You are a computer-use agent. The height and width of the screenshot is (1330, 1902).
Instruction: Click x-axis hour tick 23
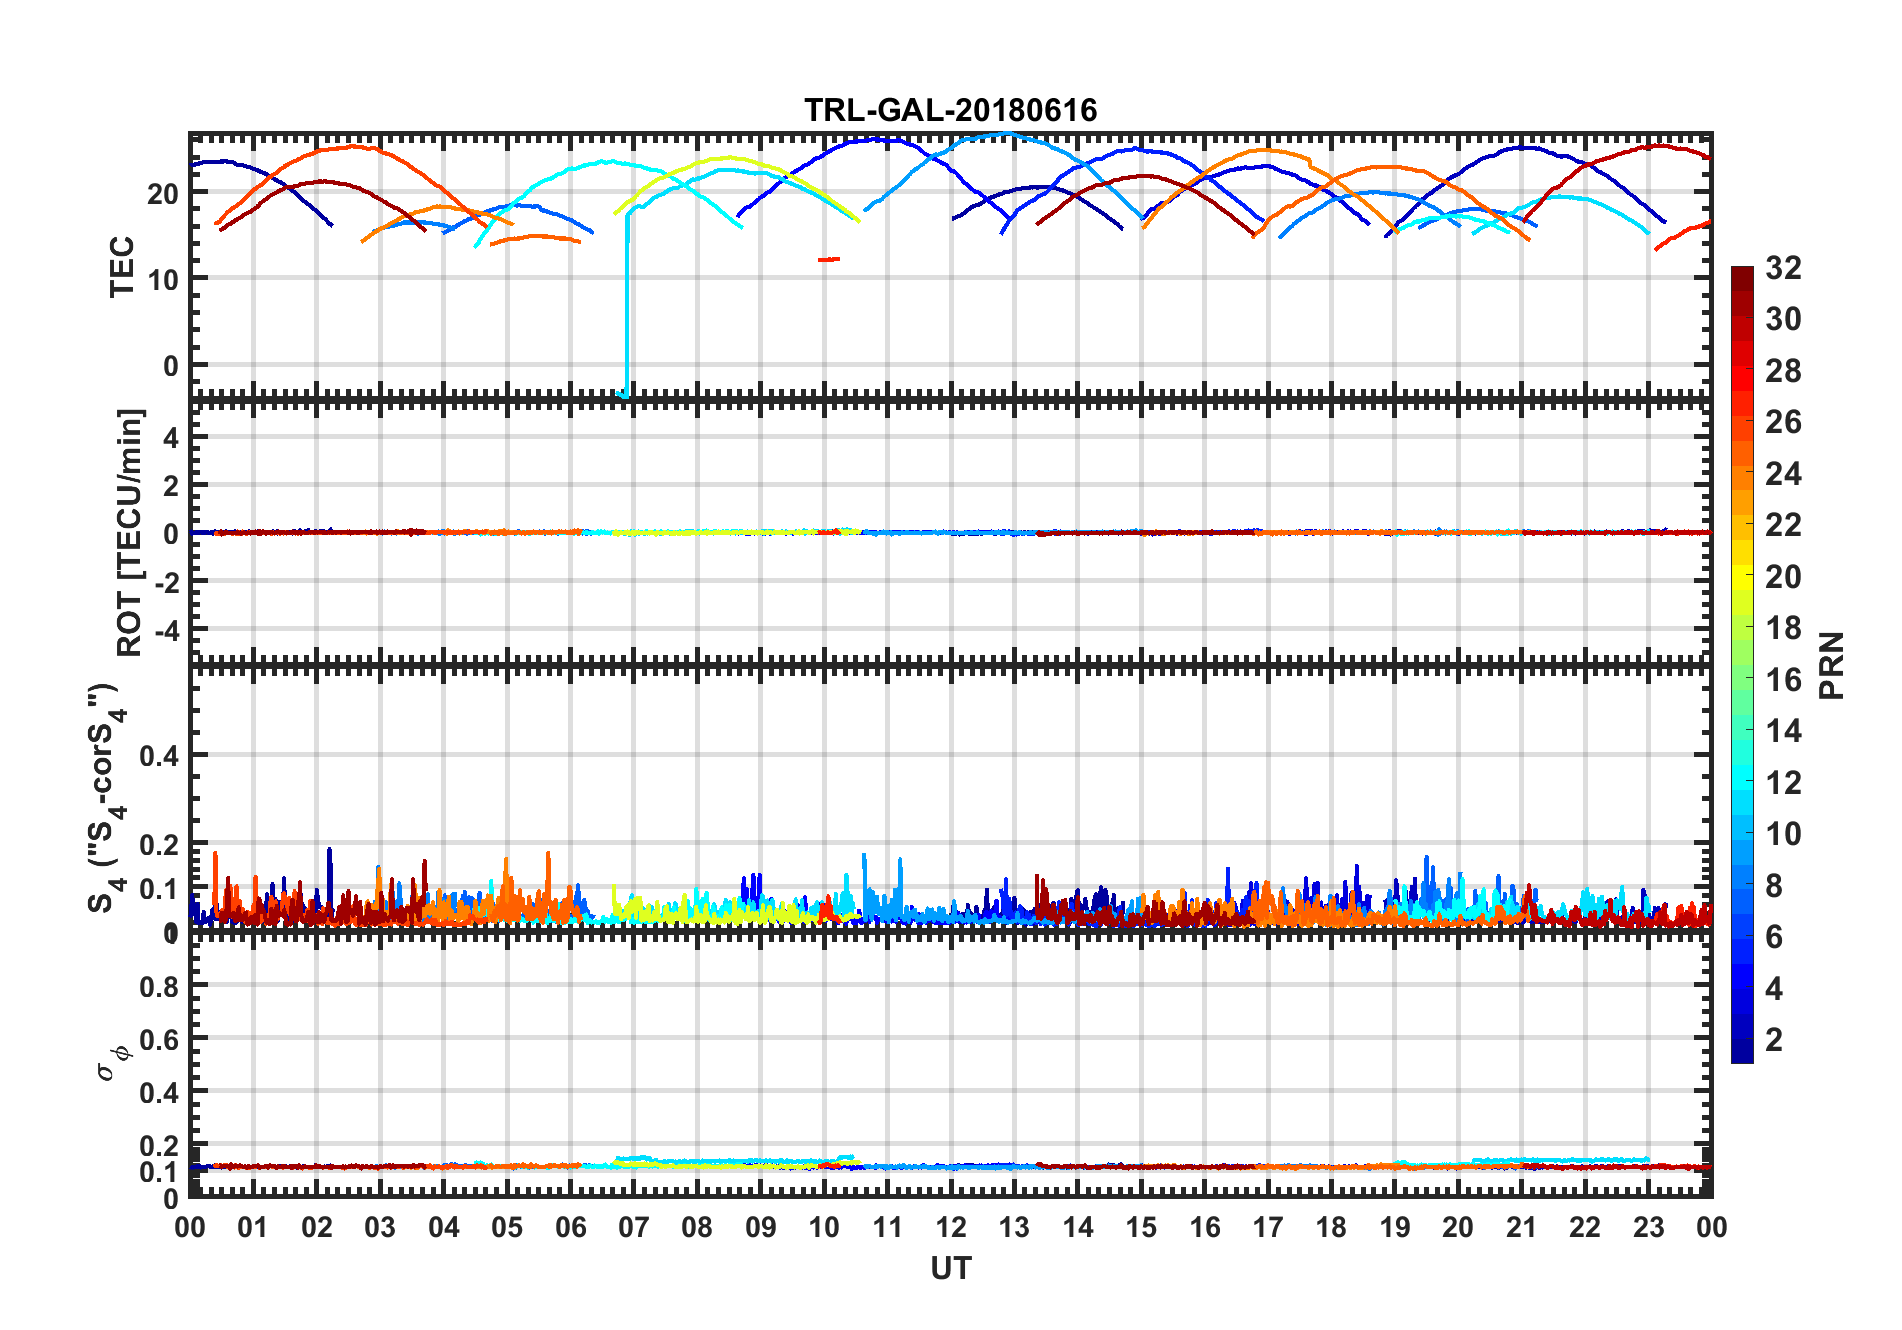(x=1649, y=1227)
